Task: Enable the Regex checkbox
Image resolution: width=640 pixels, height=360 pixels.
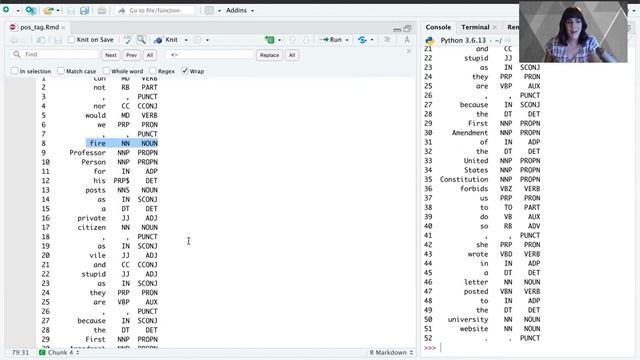Action: coord(153,71)
